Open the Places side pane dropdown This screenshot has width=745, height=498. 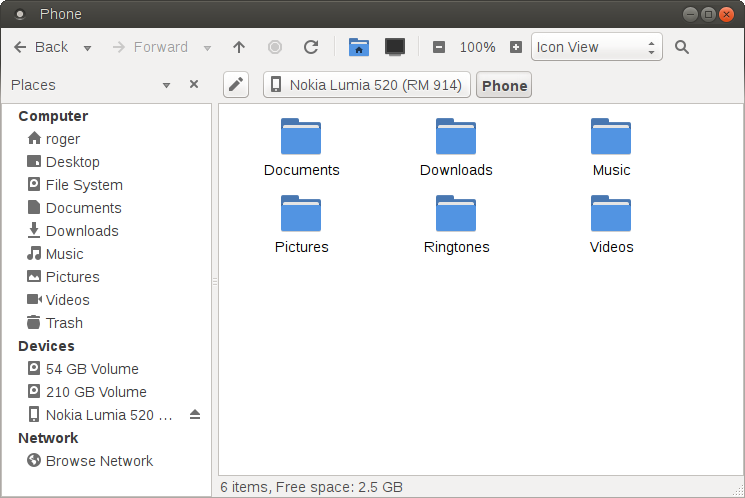click(166, 86)
